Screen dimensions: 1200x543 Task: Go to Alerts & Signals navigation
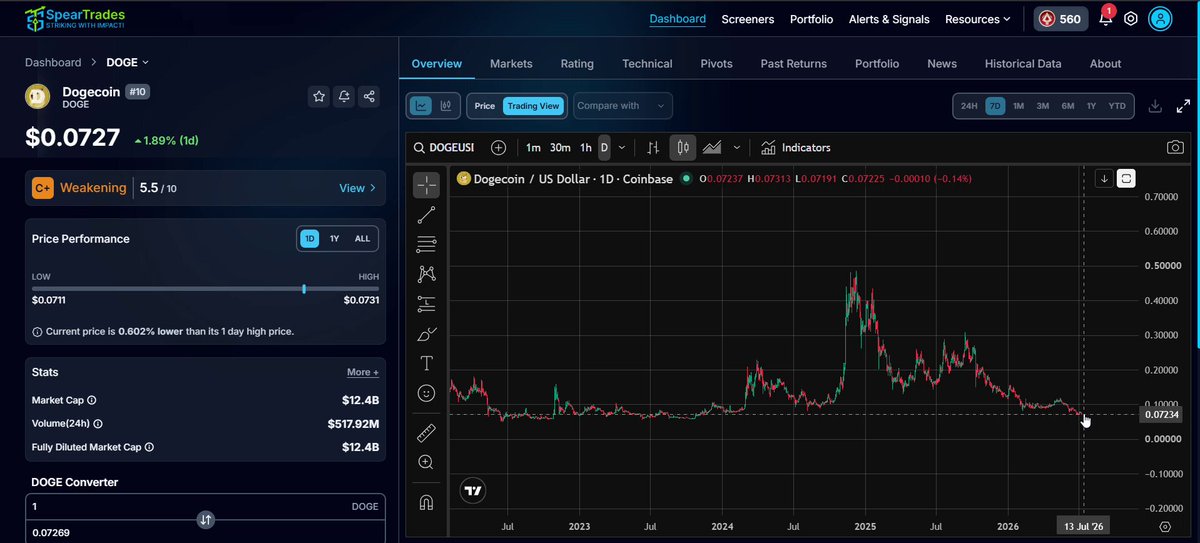click(889, 19)
